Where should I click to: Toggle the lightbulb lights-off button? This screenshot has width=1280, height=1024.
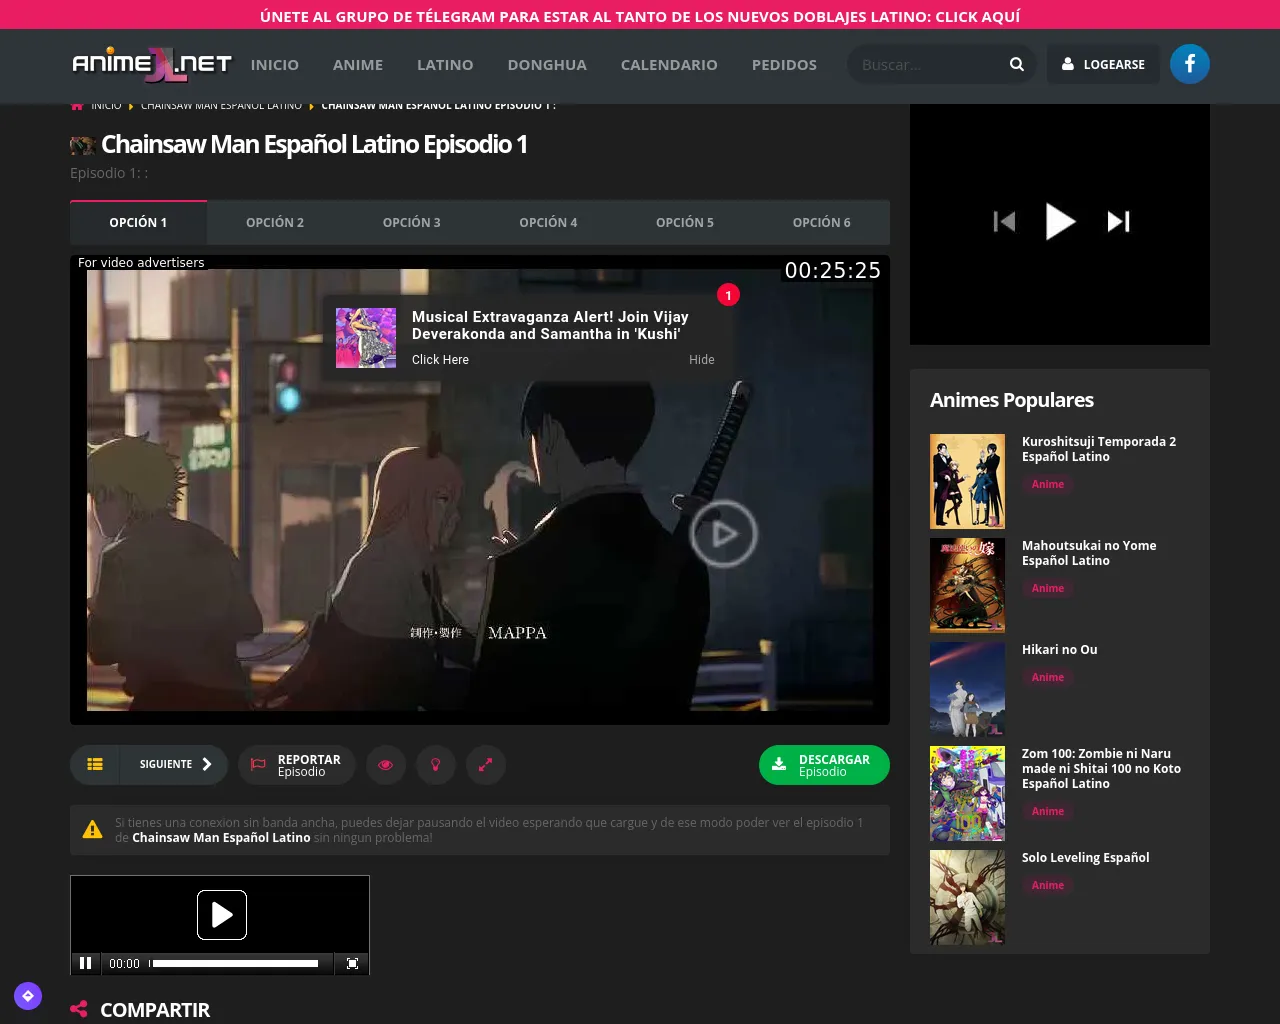[435, 765]
